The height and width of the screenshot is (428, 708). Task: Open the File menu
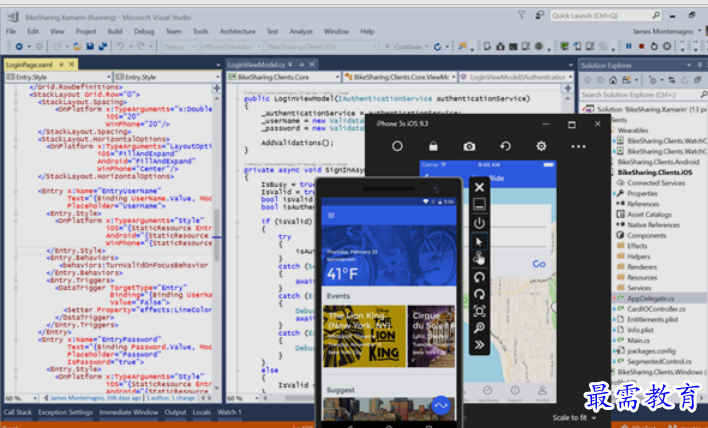point(11,32)
